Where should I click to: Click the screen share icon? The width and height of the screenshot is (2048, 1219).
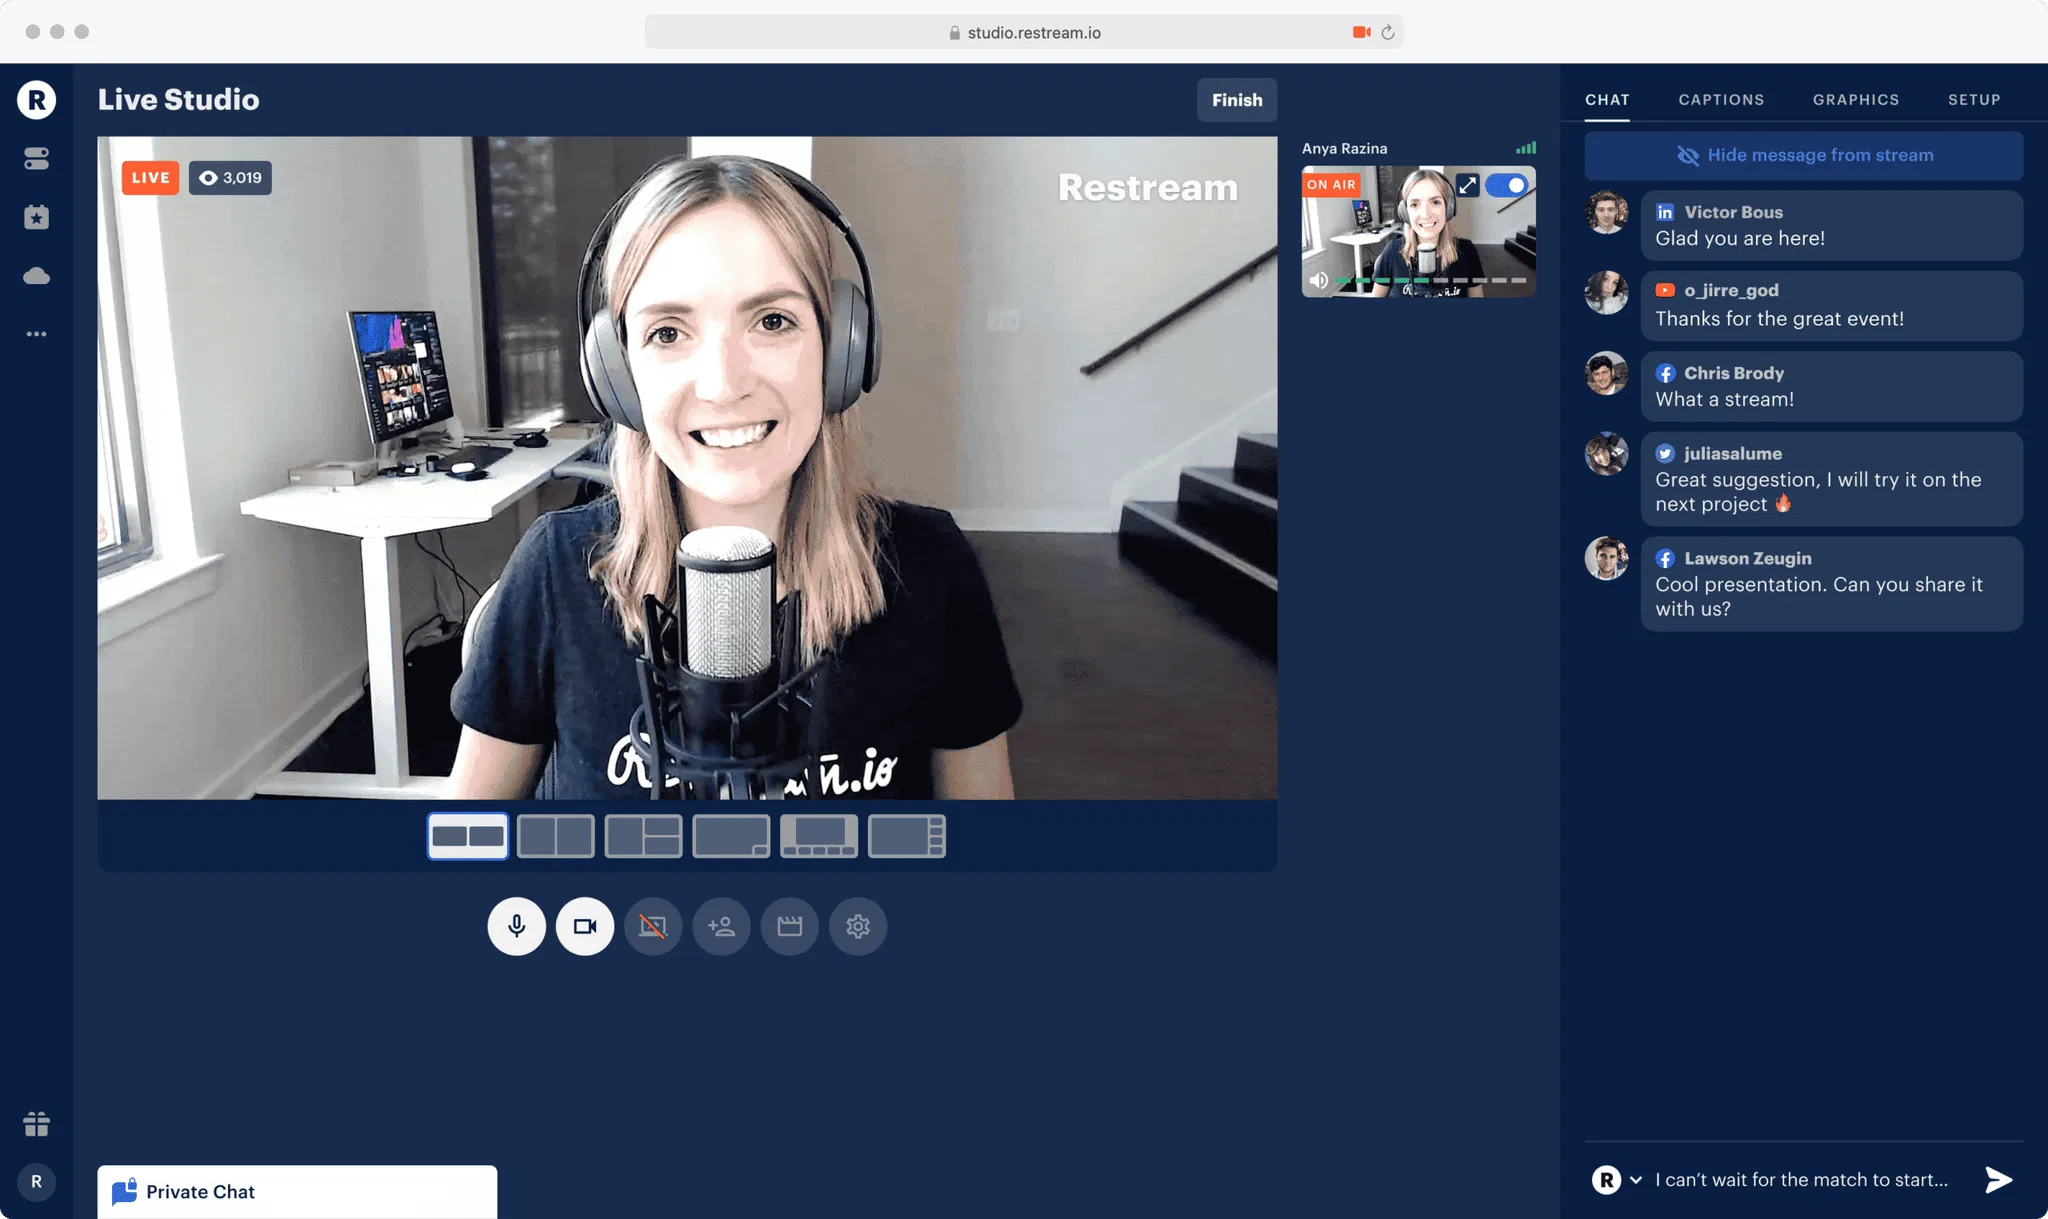click(x=653, y=926)
